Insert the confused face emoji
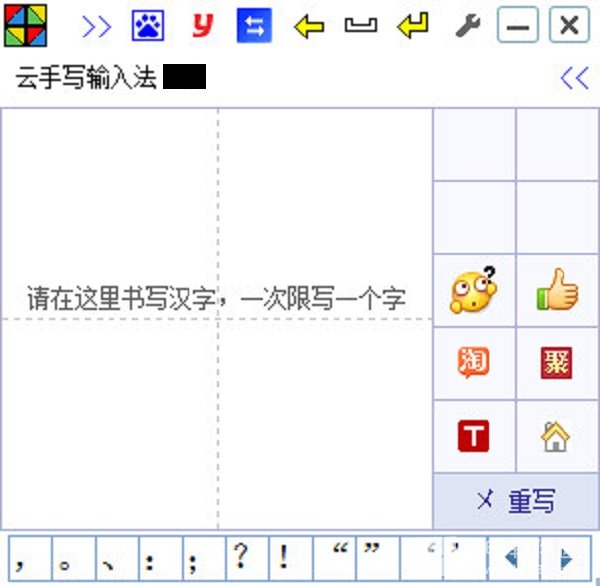Image resolution: width=600 pixels, height=586 pixels. (474, 290)
